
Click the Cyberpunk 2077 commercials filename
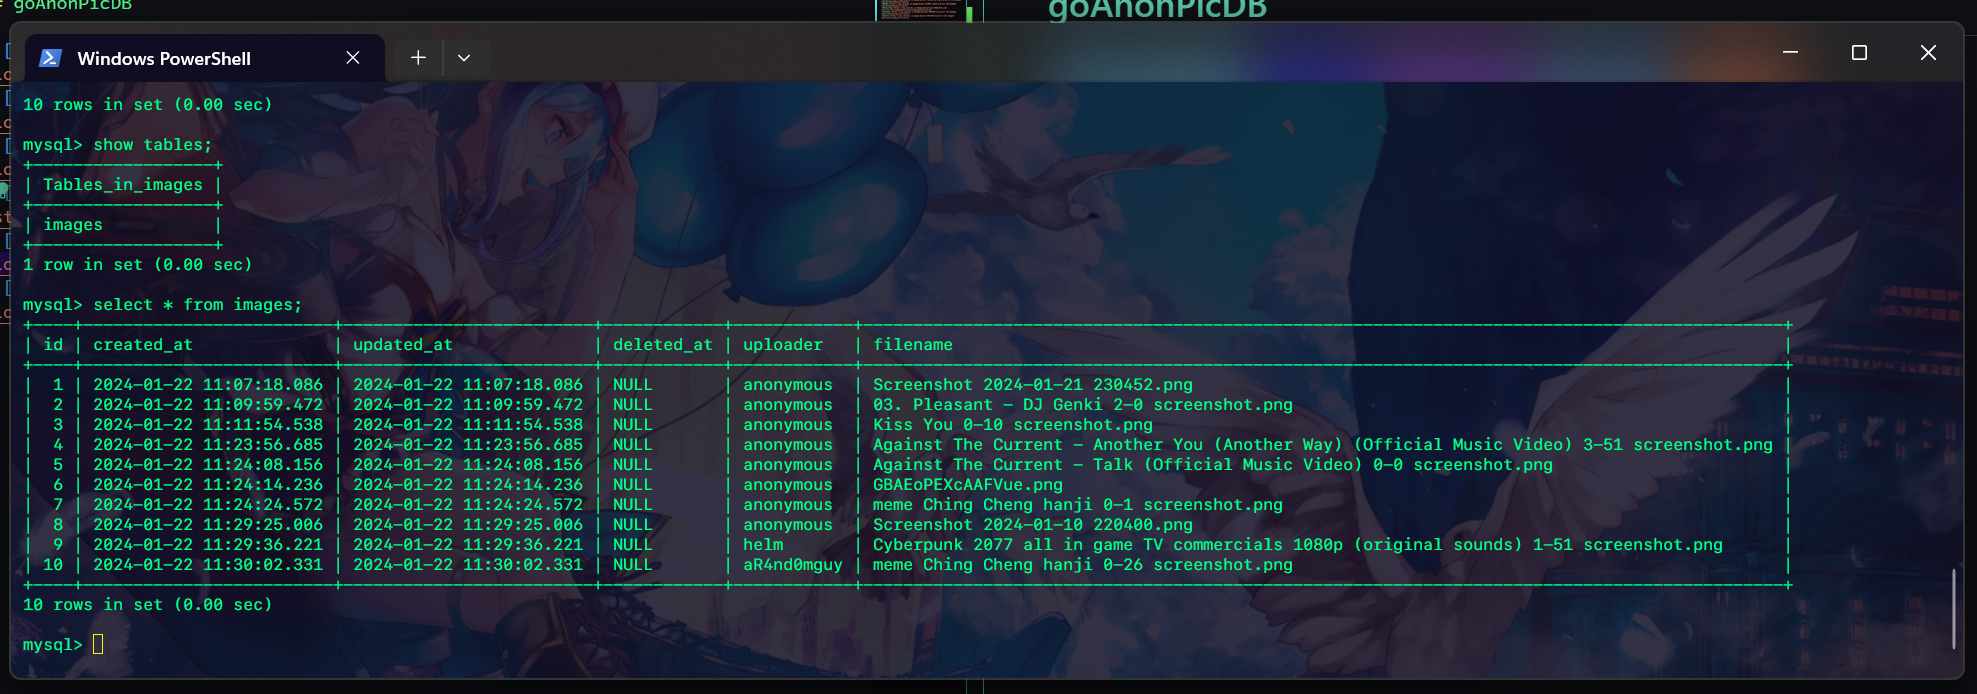click(x=1298, y=545)
